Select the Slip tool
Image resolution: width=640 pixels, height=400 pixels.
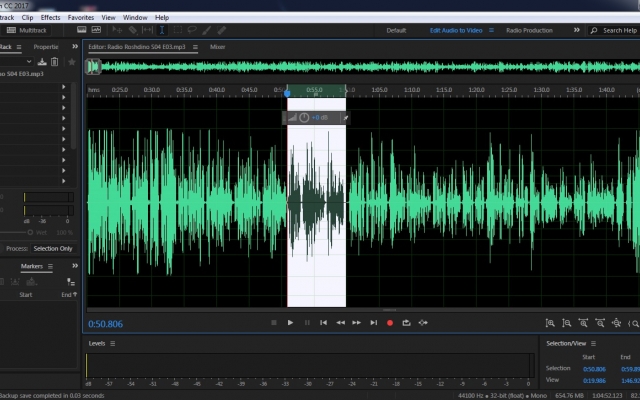pos(147,30)
